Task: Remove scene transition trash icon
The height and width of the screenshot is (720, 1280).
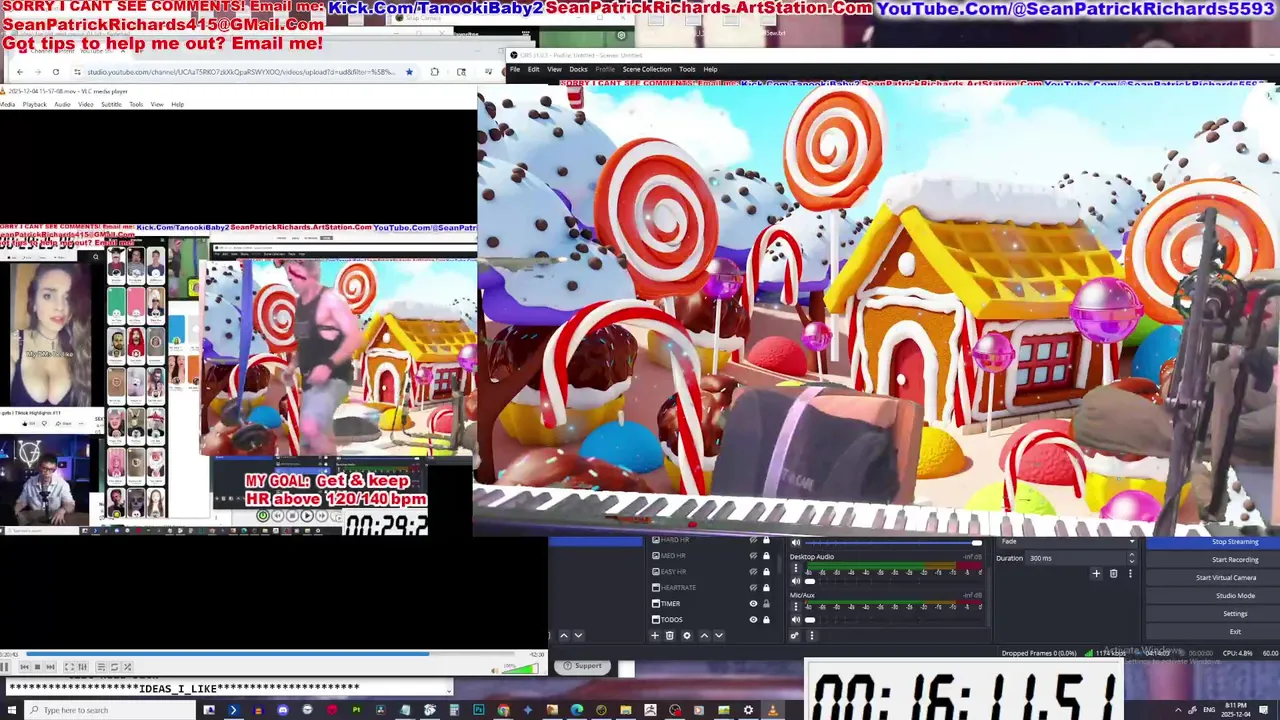Action: pyautogui.click(x=1113, y=574)
